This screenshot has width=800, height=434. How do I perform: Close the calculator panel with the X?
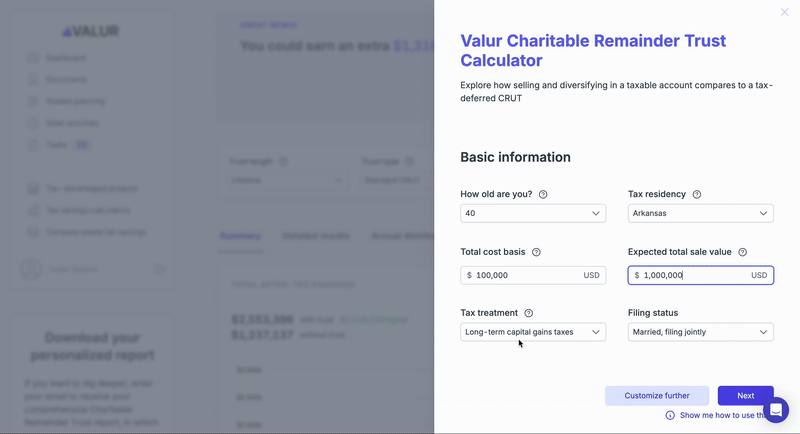click(784, 12)
